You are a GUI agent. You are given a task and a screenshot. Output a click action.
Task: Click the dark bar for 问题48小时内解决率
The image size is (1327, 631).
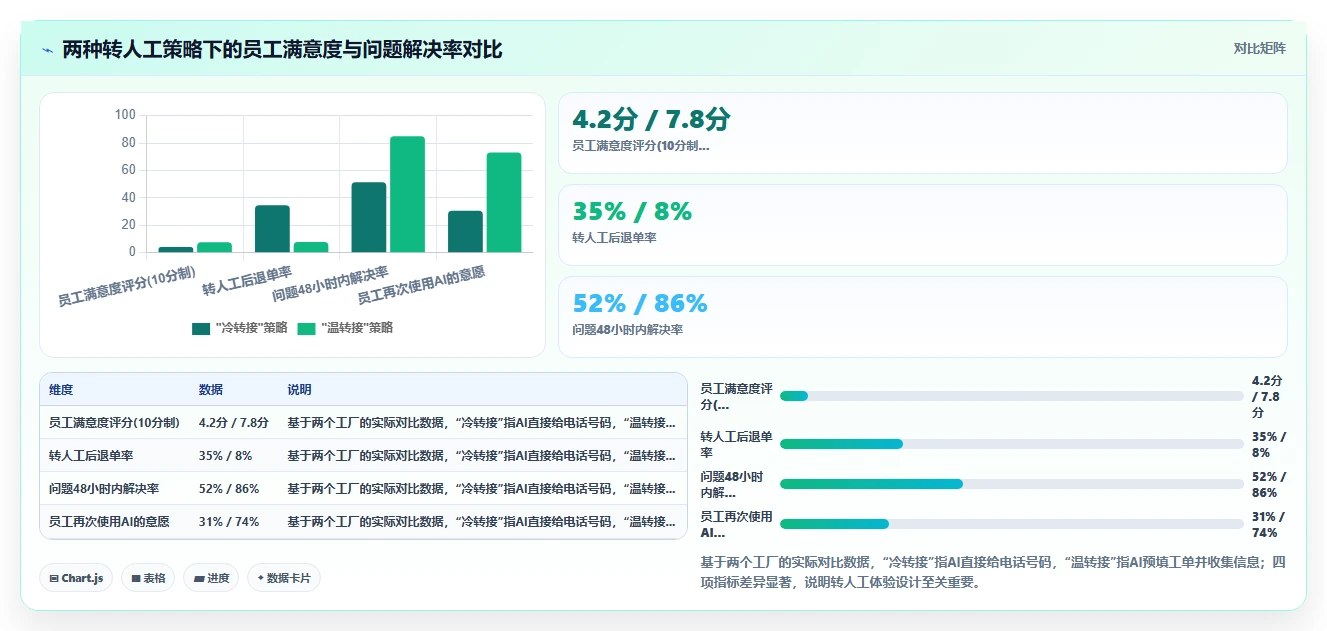[x=369, y=217]
